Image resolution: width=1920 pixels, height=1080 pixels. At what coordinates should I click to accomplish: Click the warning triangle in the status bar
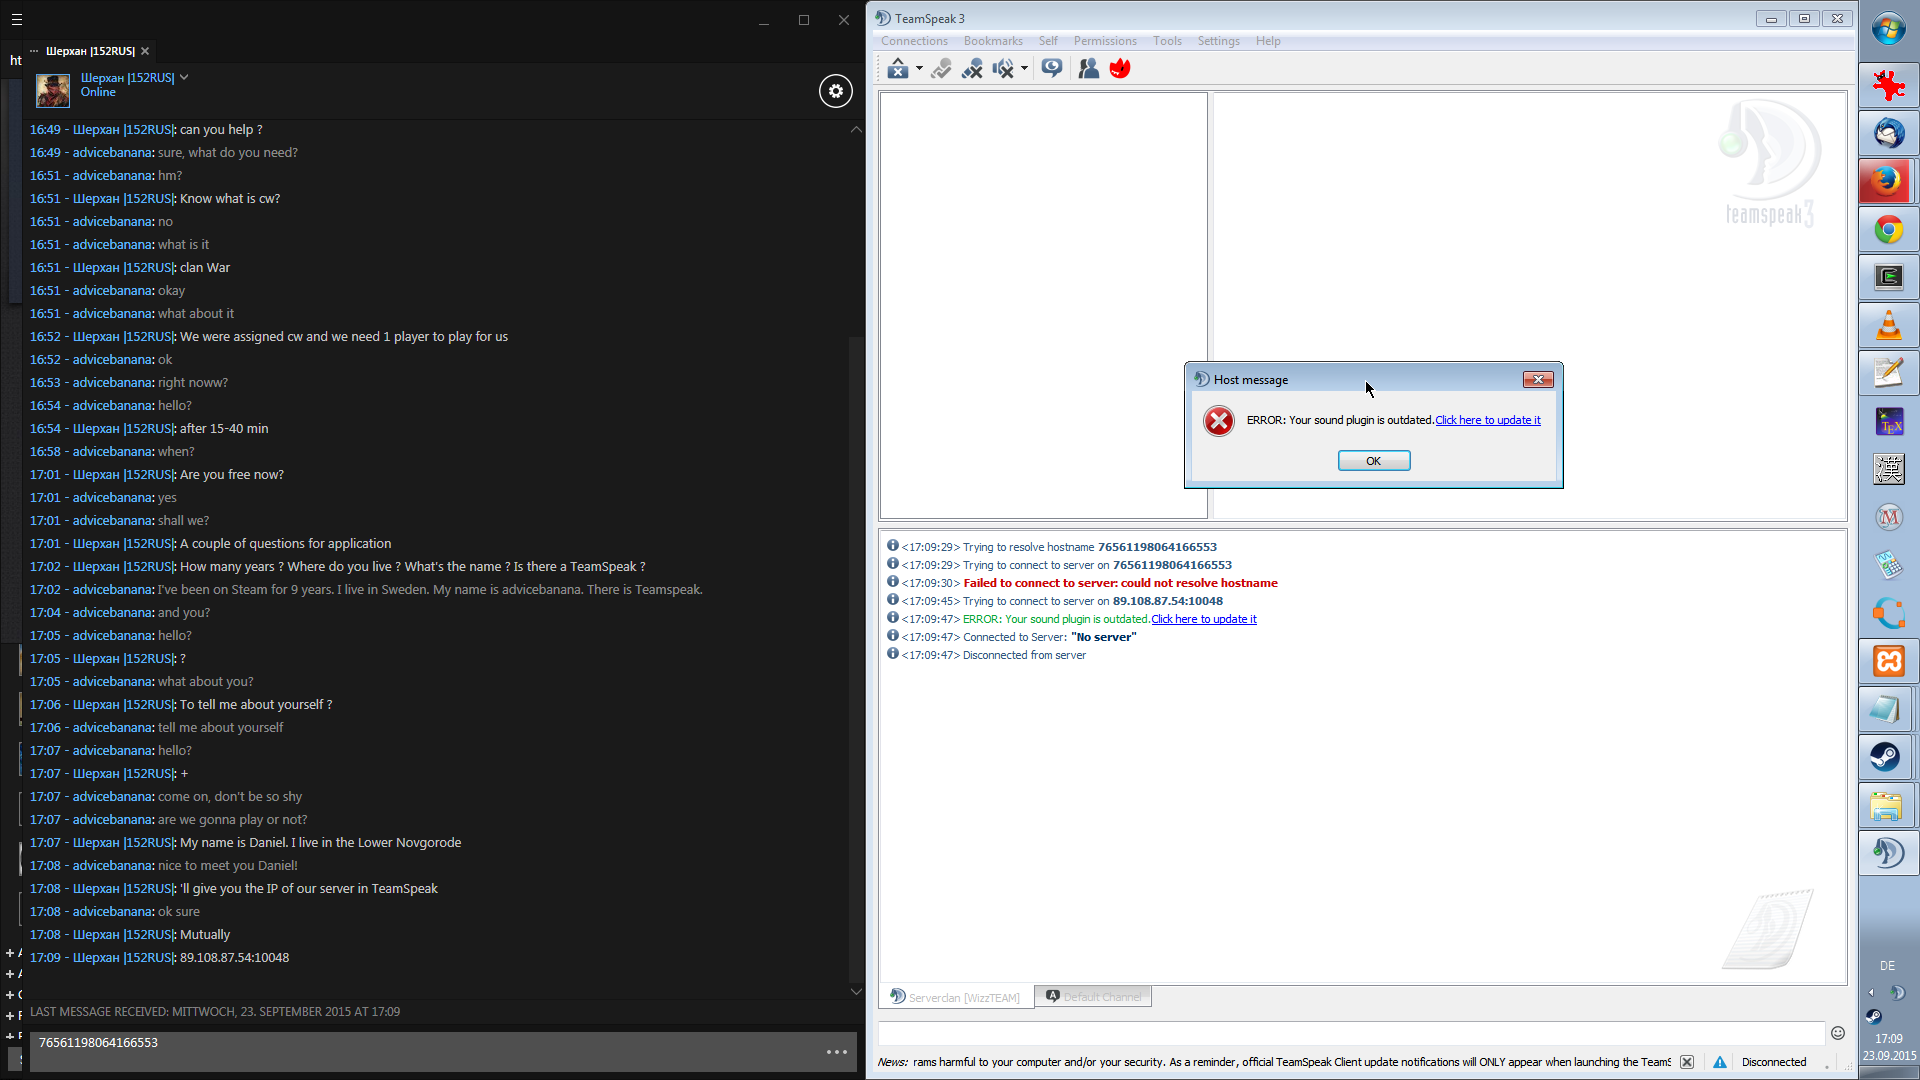point(1720,1062)
